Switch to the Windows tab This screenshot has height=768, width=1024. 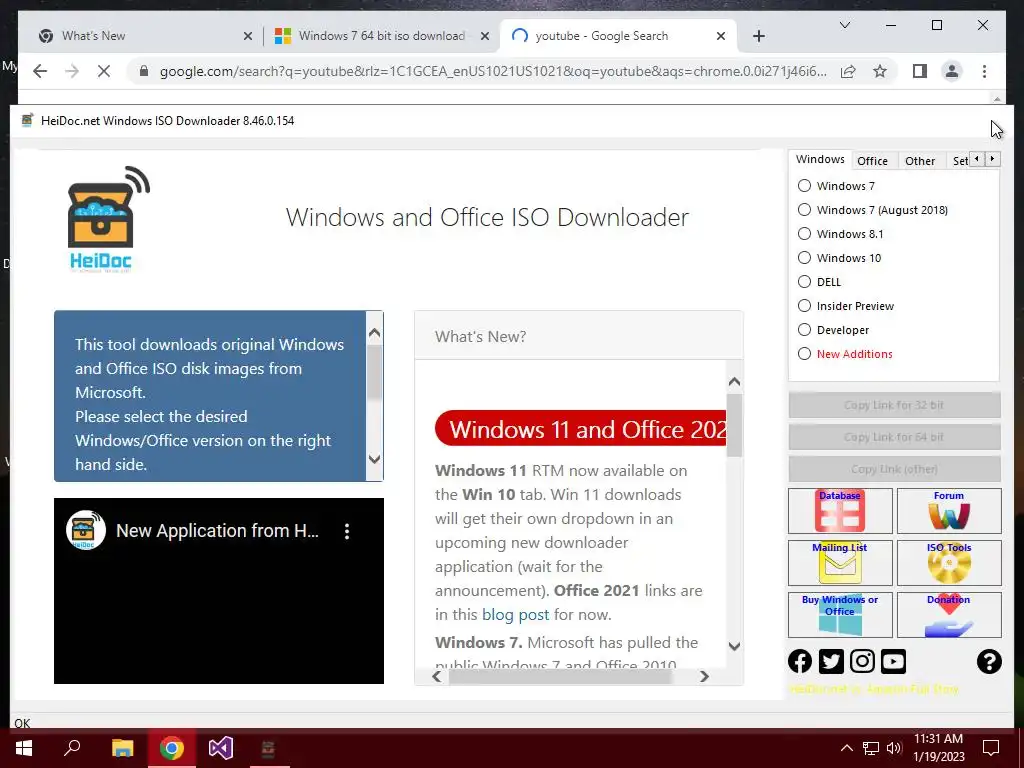pos(820,159)
